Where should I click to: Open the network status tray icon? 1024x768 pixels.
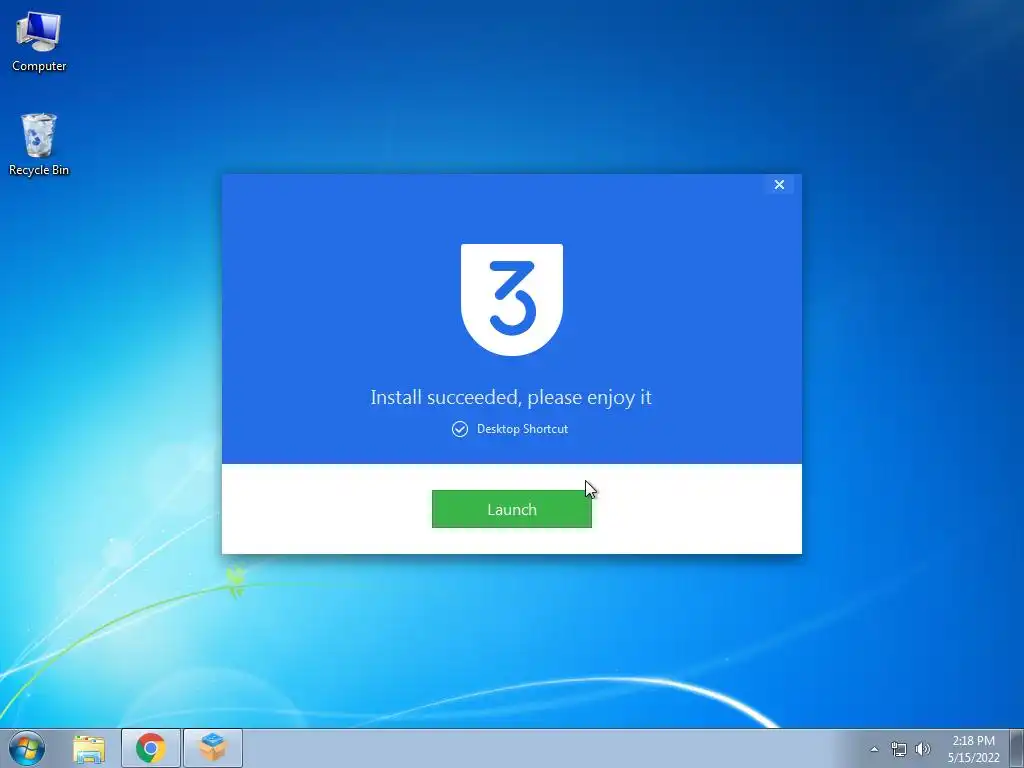899,749
